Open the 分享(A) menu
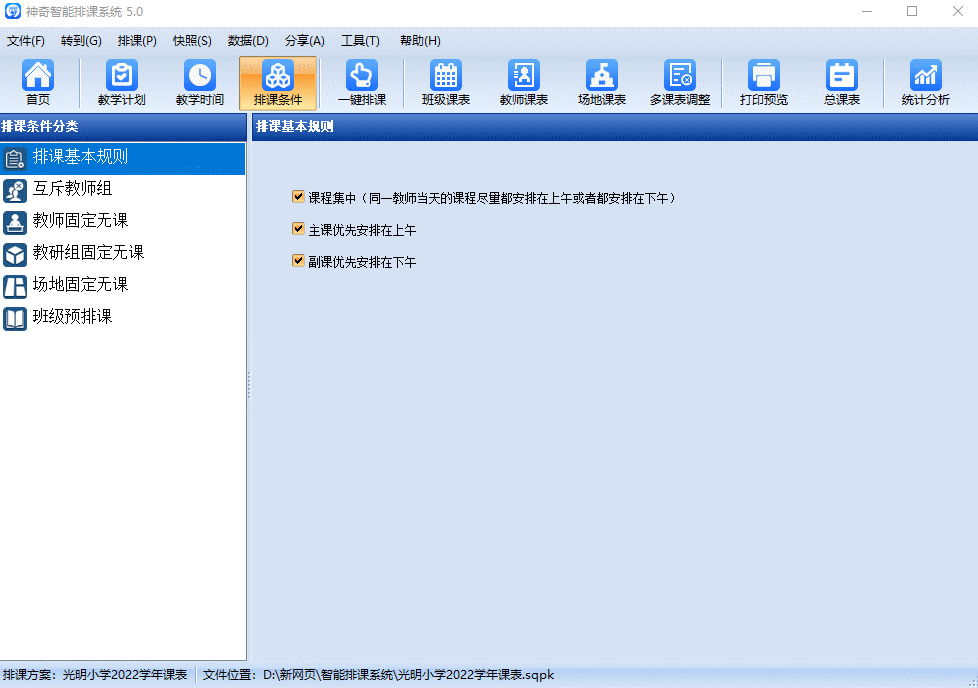The width and height of the screenshot is (978, 688). coord(304,41)
